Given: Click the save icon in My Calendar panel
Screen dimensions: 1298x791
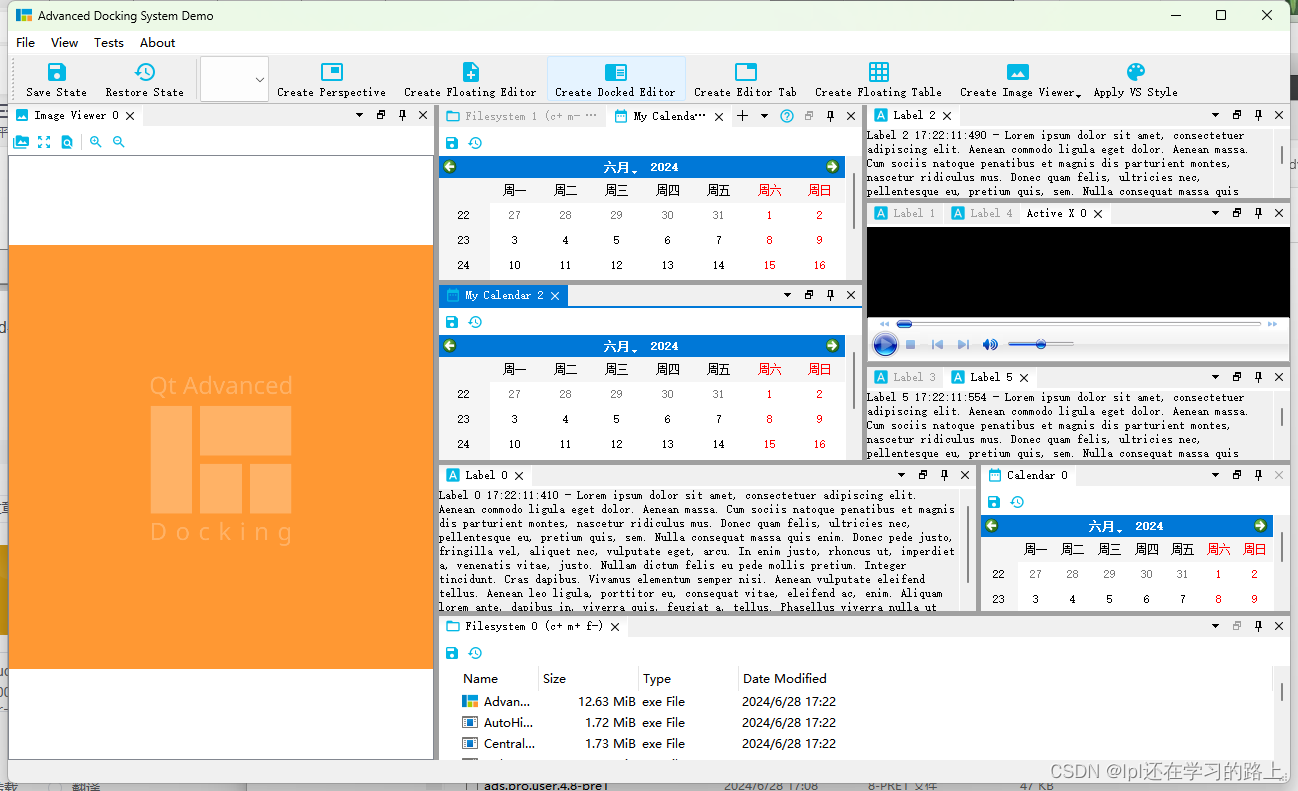Looking at the screenshot, I should (x=452, y=143).
